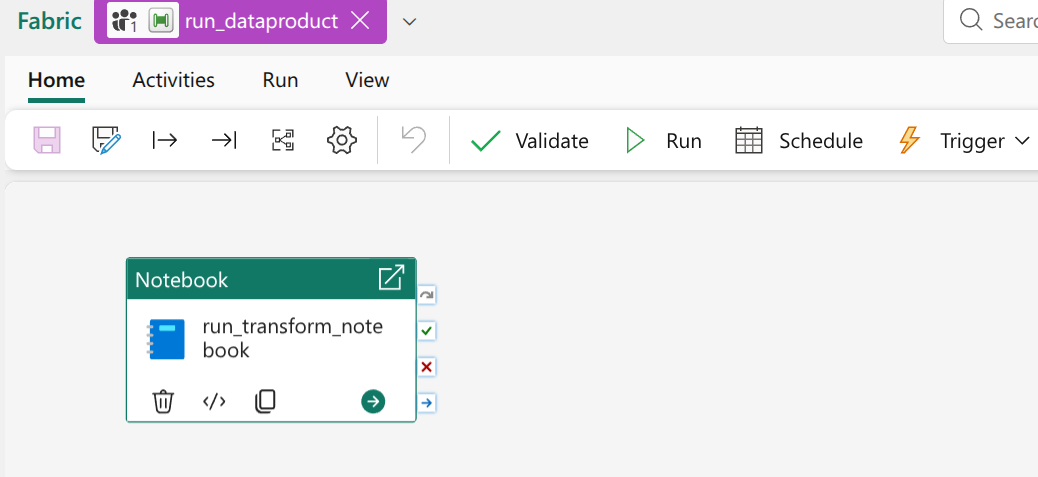Open notebook in new window icon
The height and width of the screenshot is (477, 1038).
(x=391, y=278)
